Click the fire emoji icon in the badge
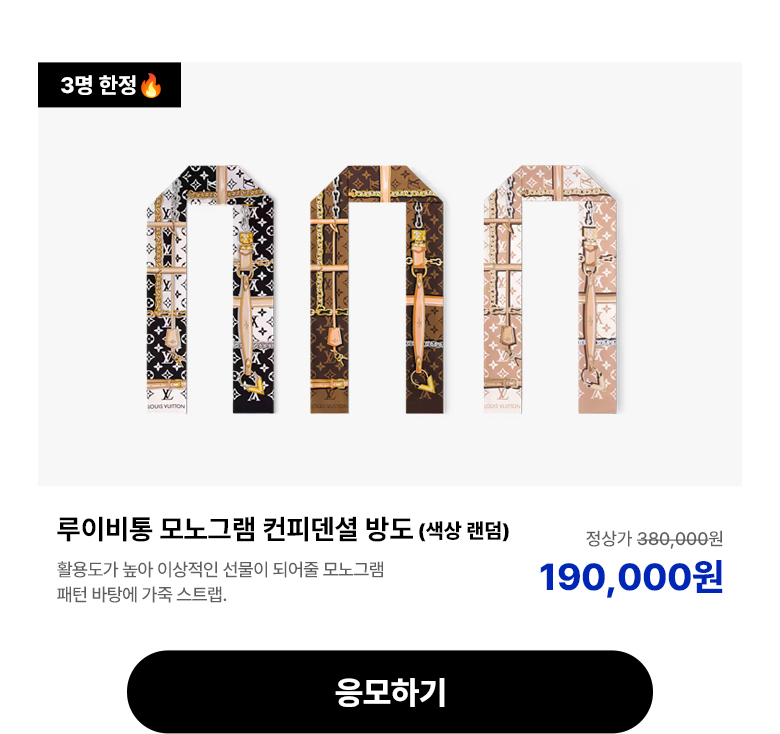The image size is (780, 734). pos(151,85)
